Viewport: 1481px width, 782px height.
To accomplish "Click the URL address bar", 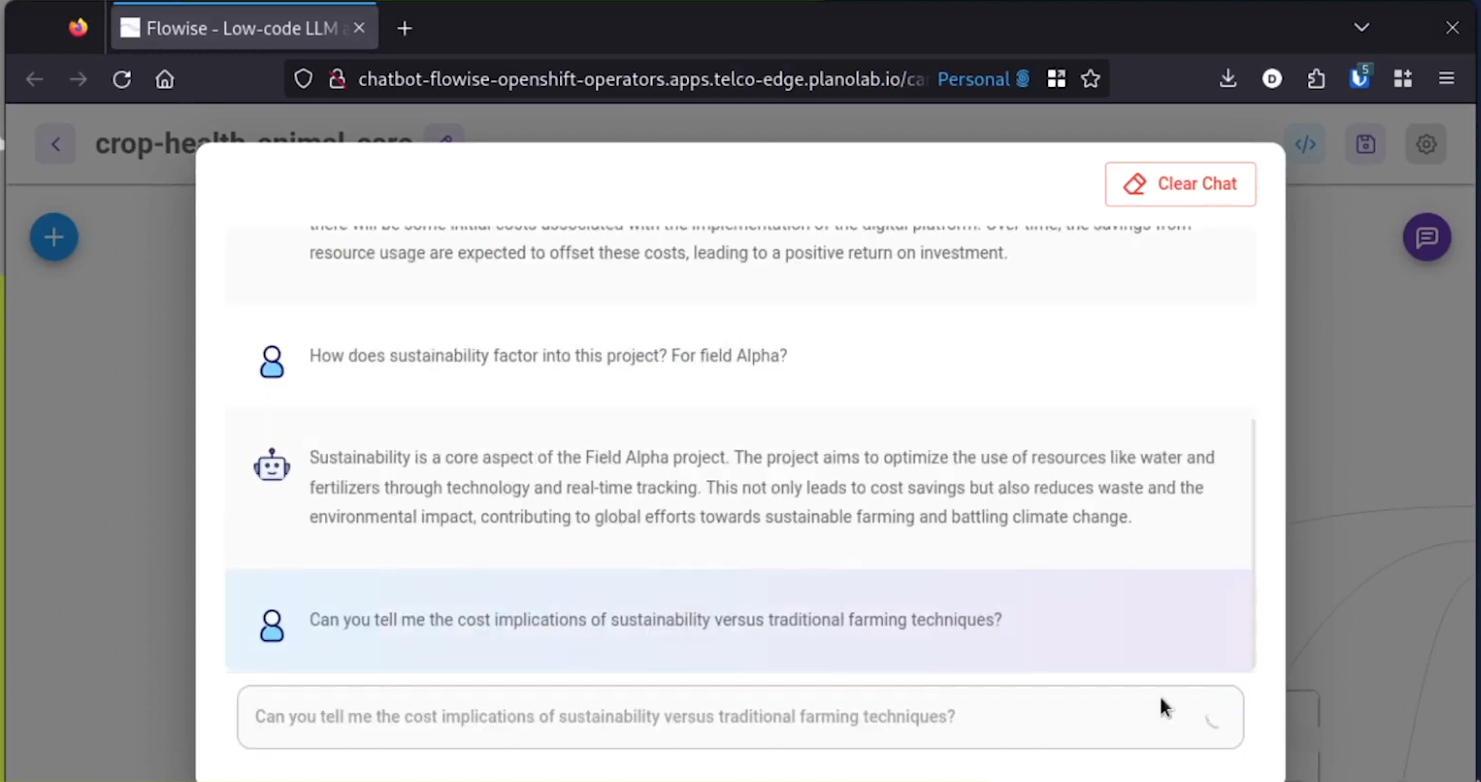I will tap(640, 79).
